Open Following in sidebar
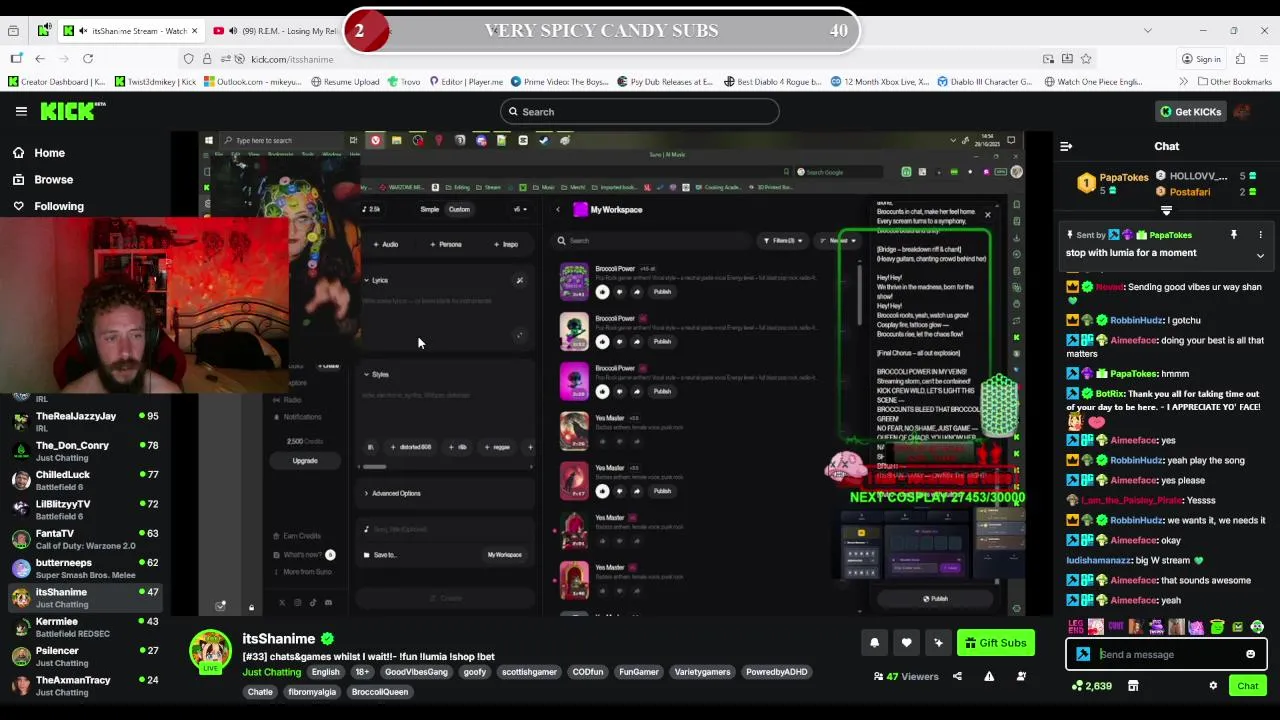 coord(48,206)
